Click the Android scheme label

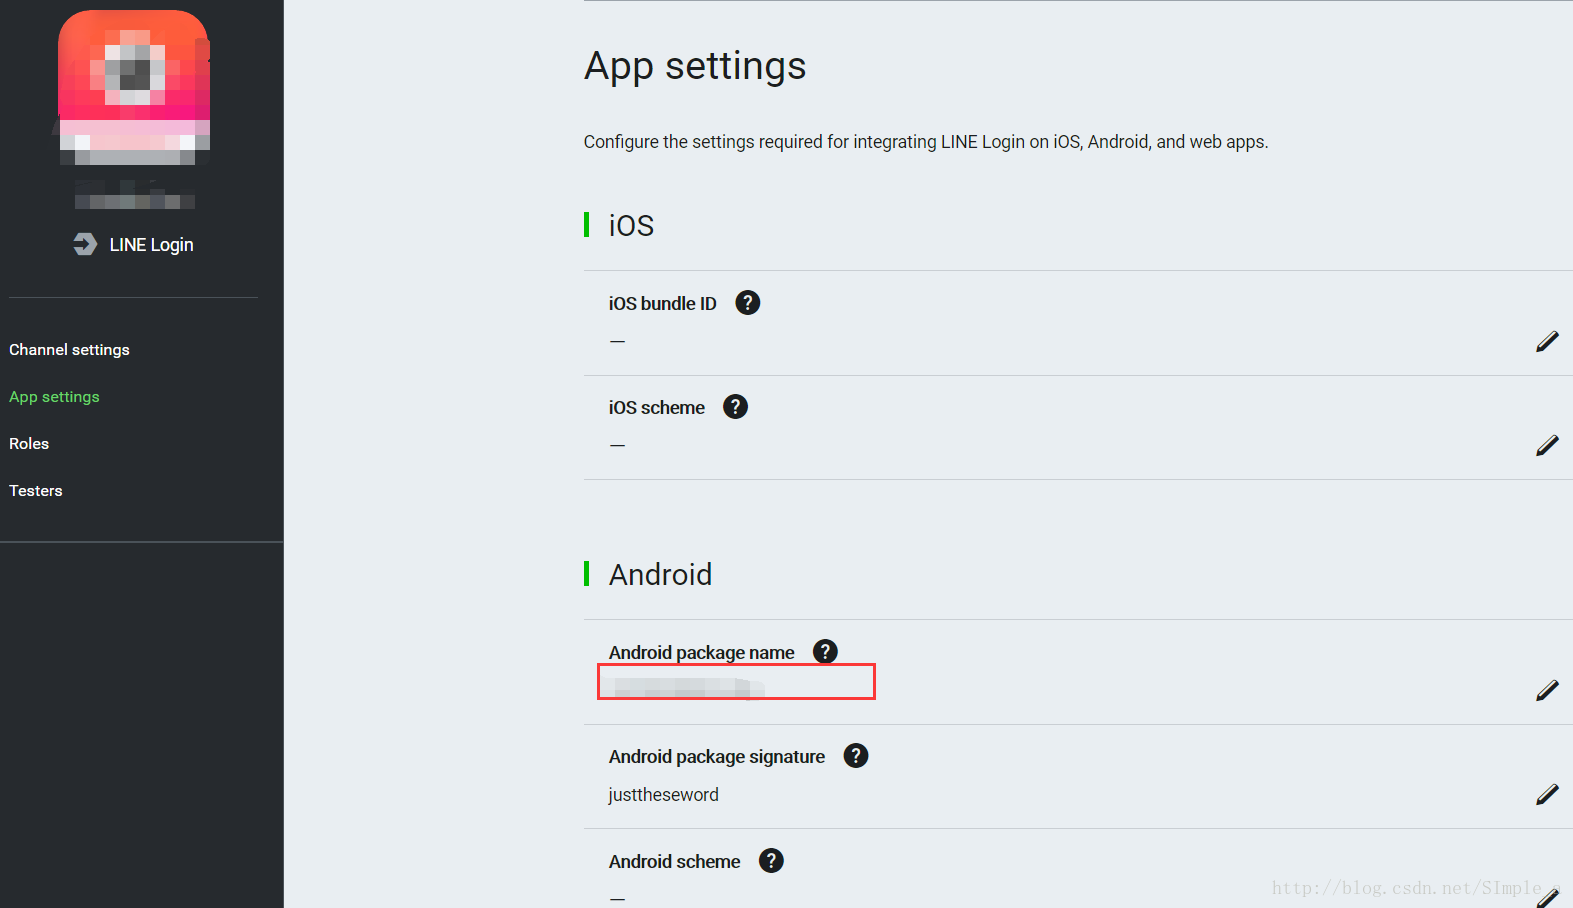point(675,862)
